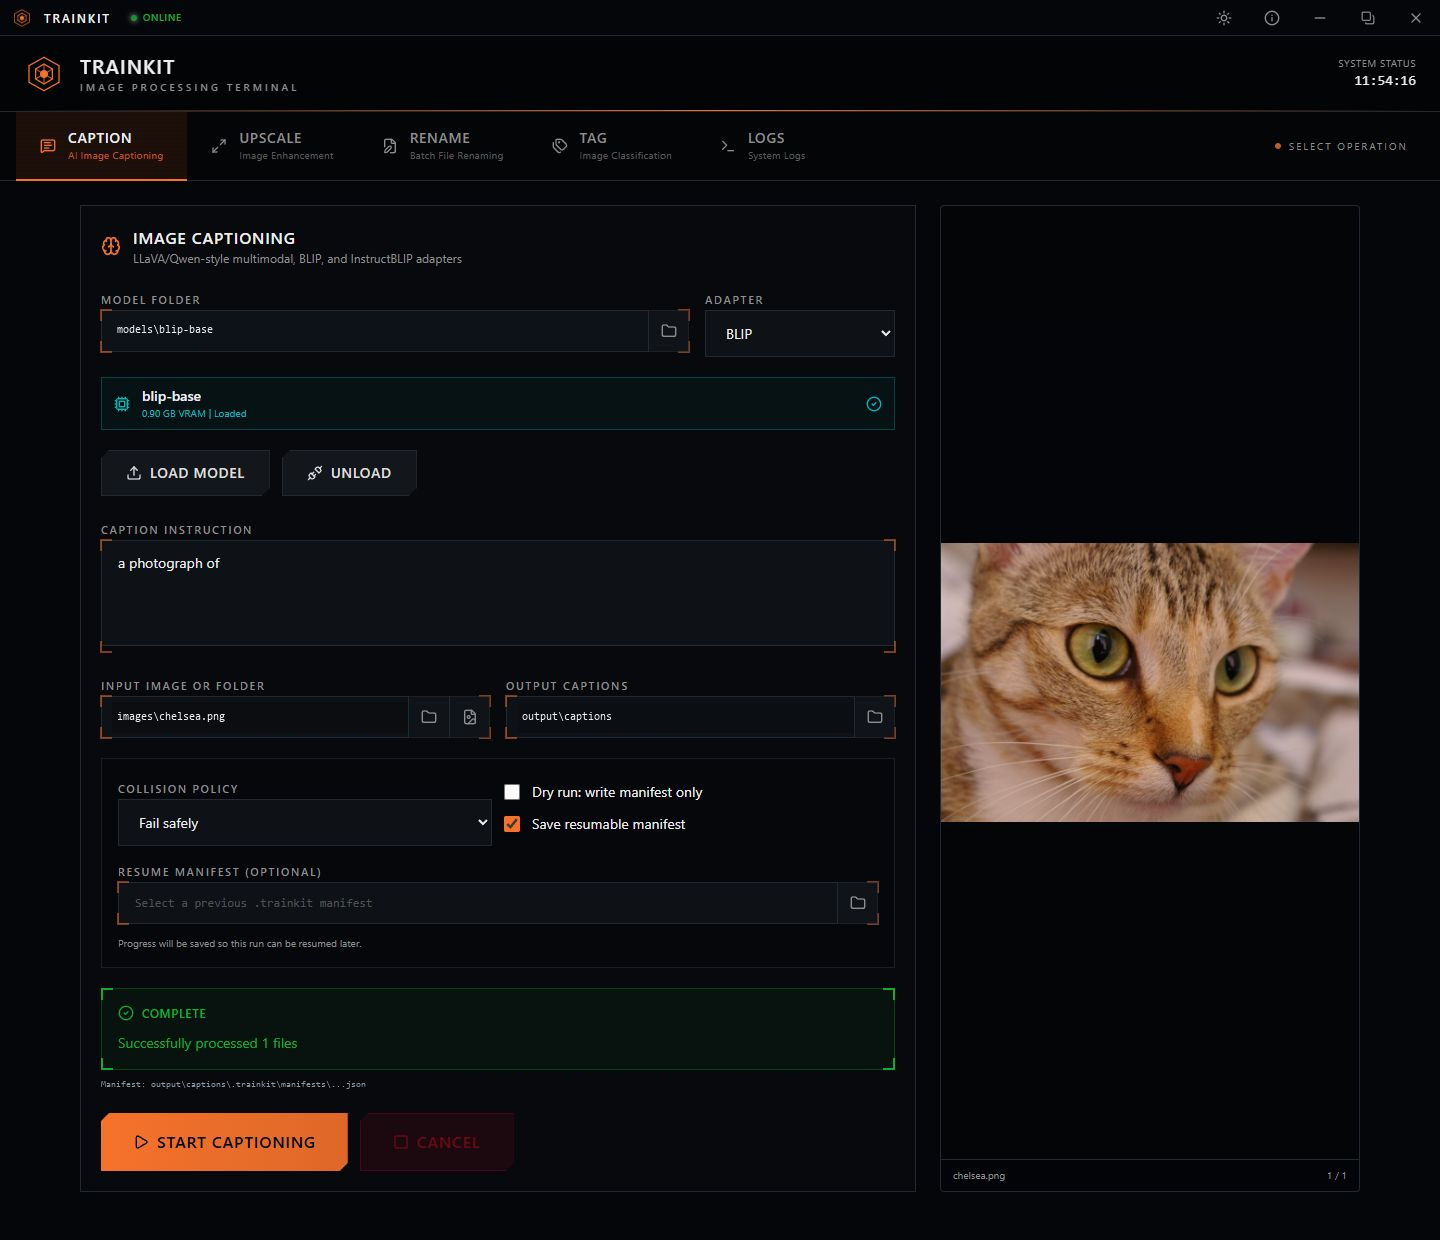Screen dimensions: 1440x1240
Task: Open the Logs tab
Action: 763,146
